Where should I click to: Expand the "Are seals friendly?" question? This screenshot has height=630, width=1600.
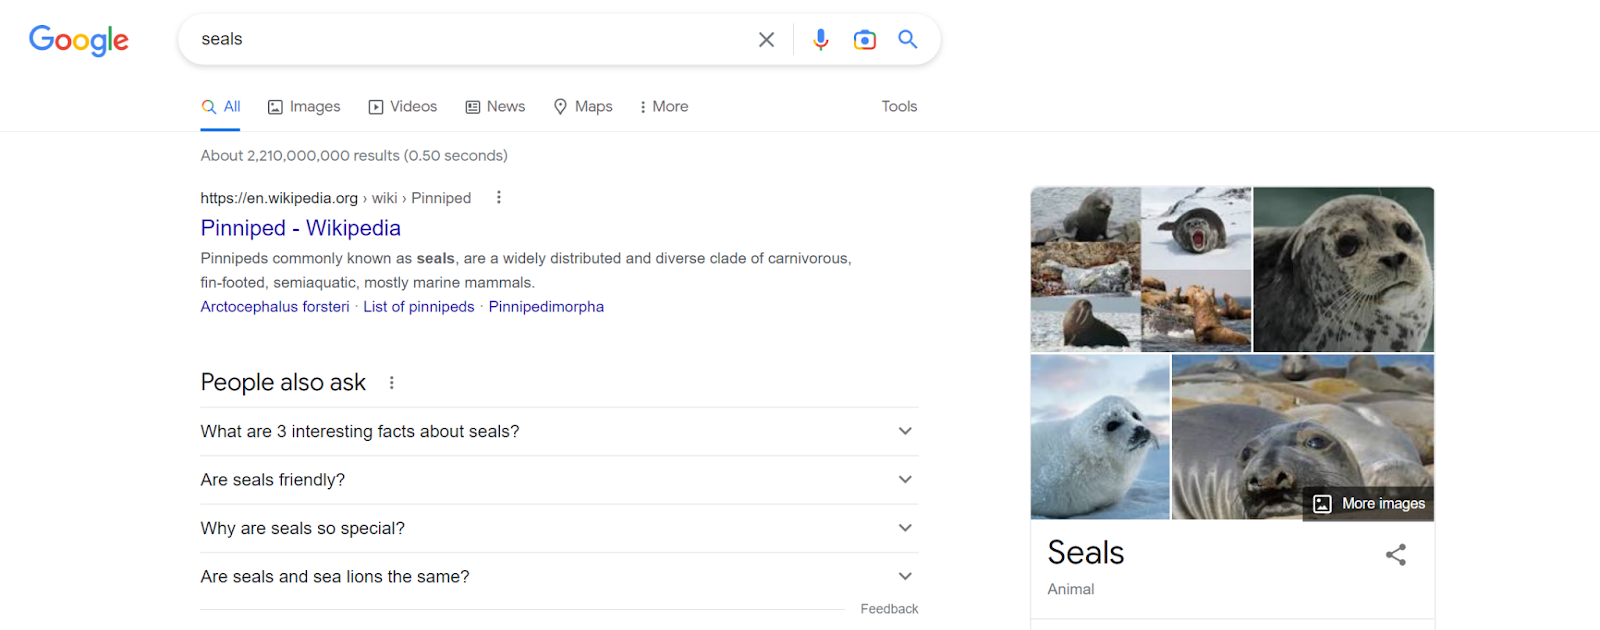558,480
